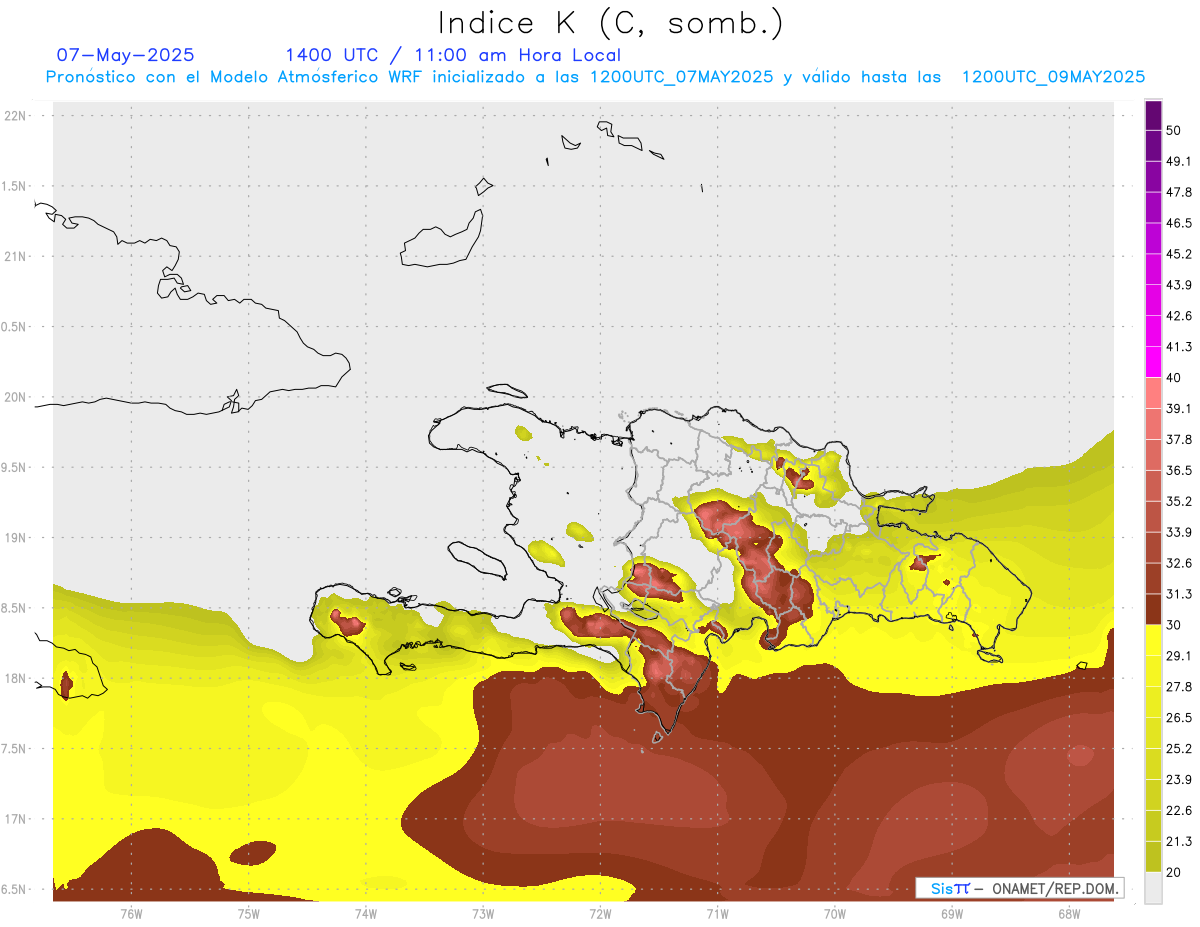1200x927 pixels.
Task: Pick the dark brown swatch between 30 and 31.3
Action: point(1153,610)
